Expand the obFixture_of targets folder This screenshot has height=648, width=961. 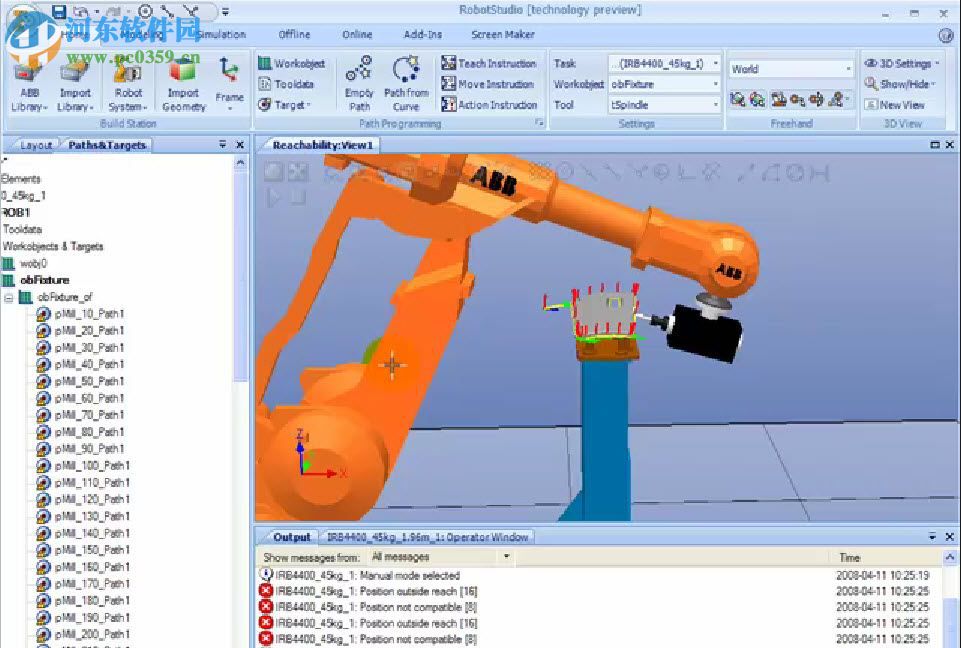click(10, 296)
